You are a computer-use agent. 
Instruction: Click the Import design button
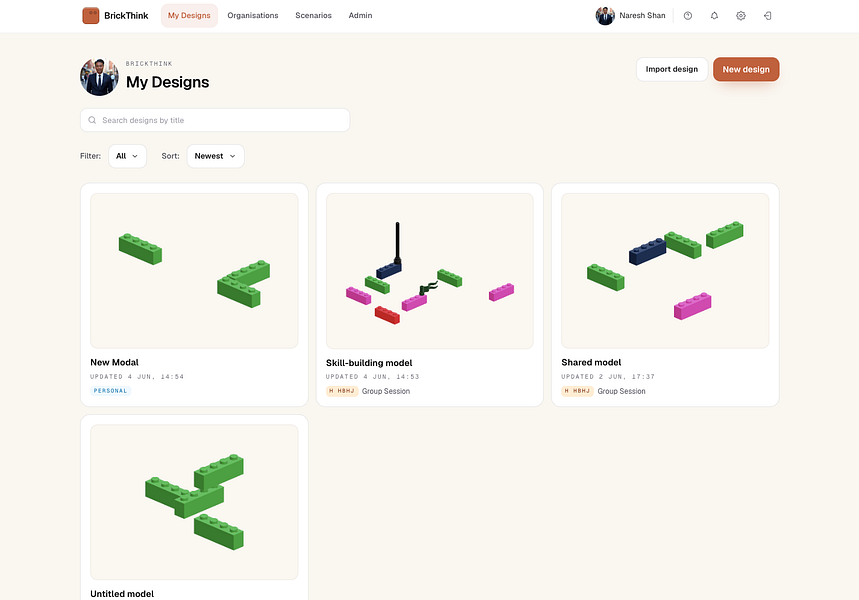click(x=672, y=69)
